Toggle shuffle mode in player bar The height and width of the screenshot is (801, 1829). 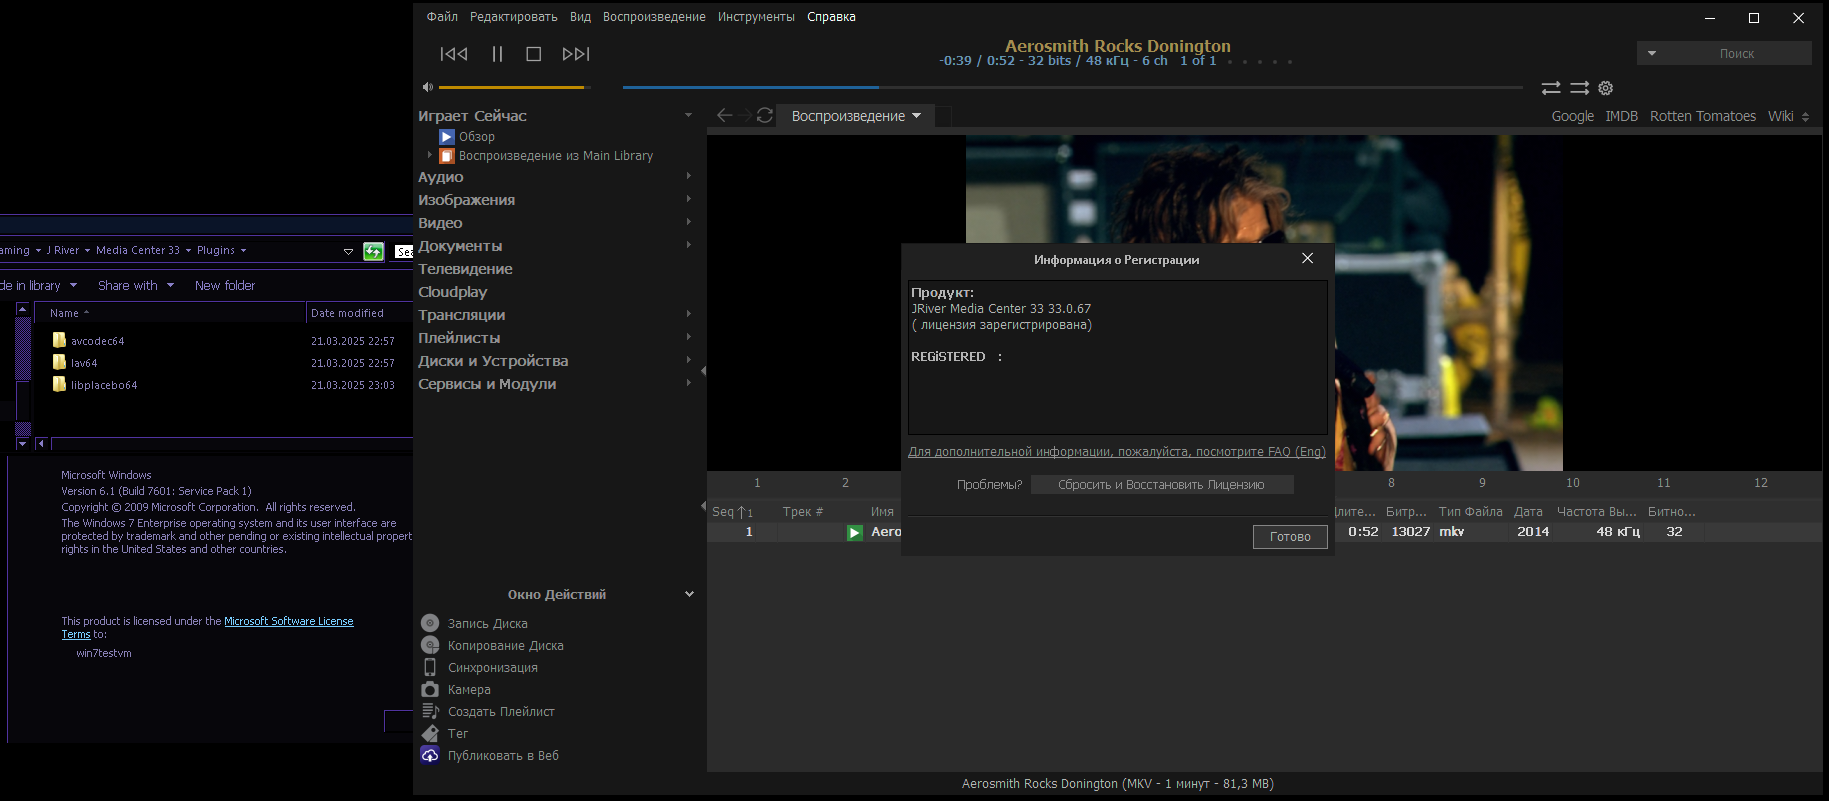tap(1579, 88)
